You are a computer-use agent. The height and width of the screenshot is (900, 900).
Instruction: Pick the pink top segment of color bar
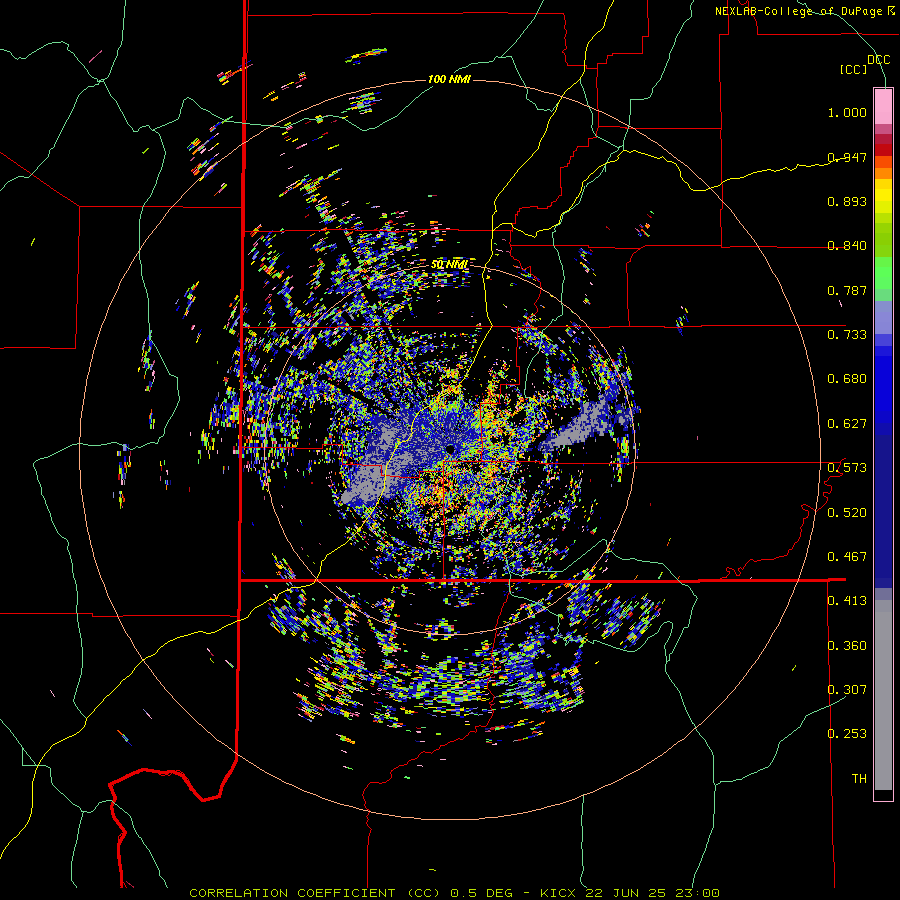click(883, 107)
